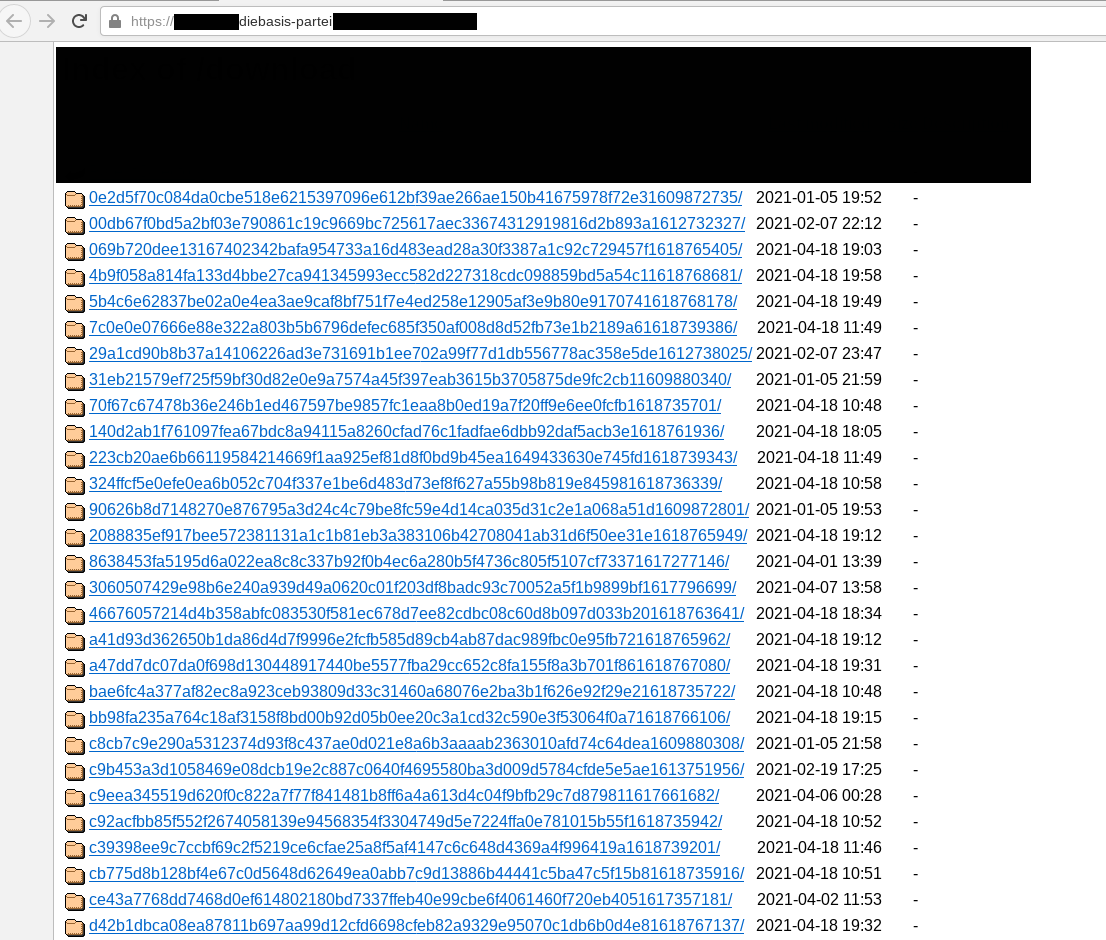
Task: Open directory link starting bb98fa235a764c18
Action: (410, 718)
